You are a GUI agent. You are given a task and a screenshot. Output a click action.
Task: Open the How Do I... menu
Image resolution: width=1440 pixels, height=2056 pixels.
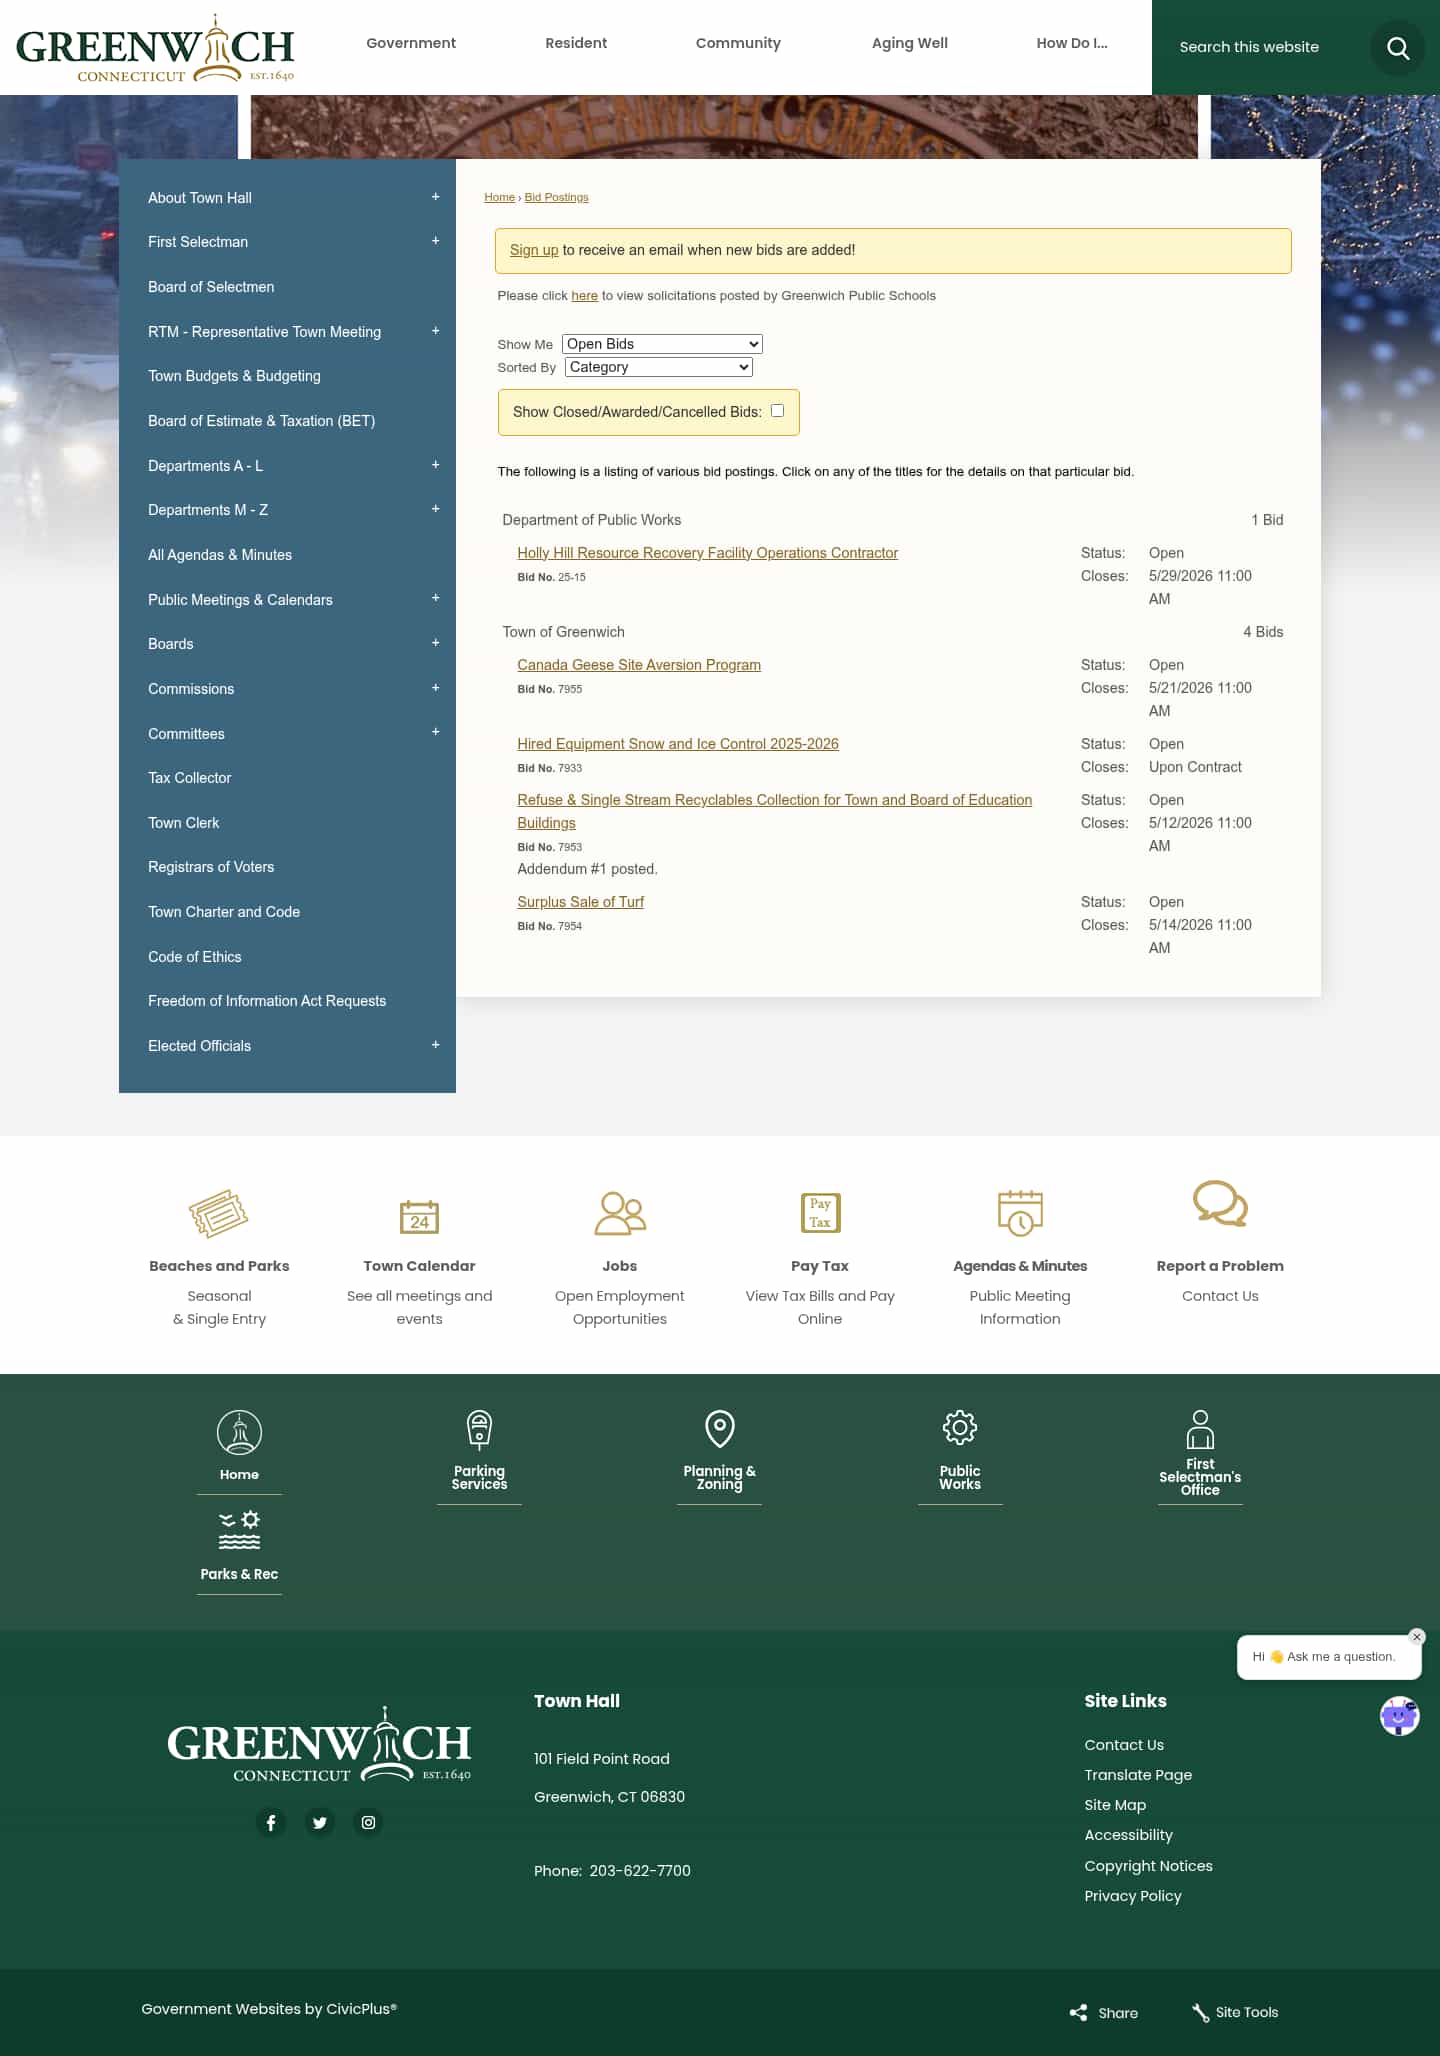coord(1072,43)
